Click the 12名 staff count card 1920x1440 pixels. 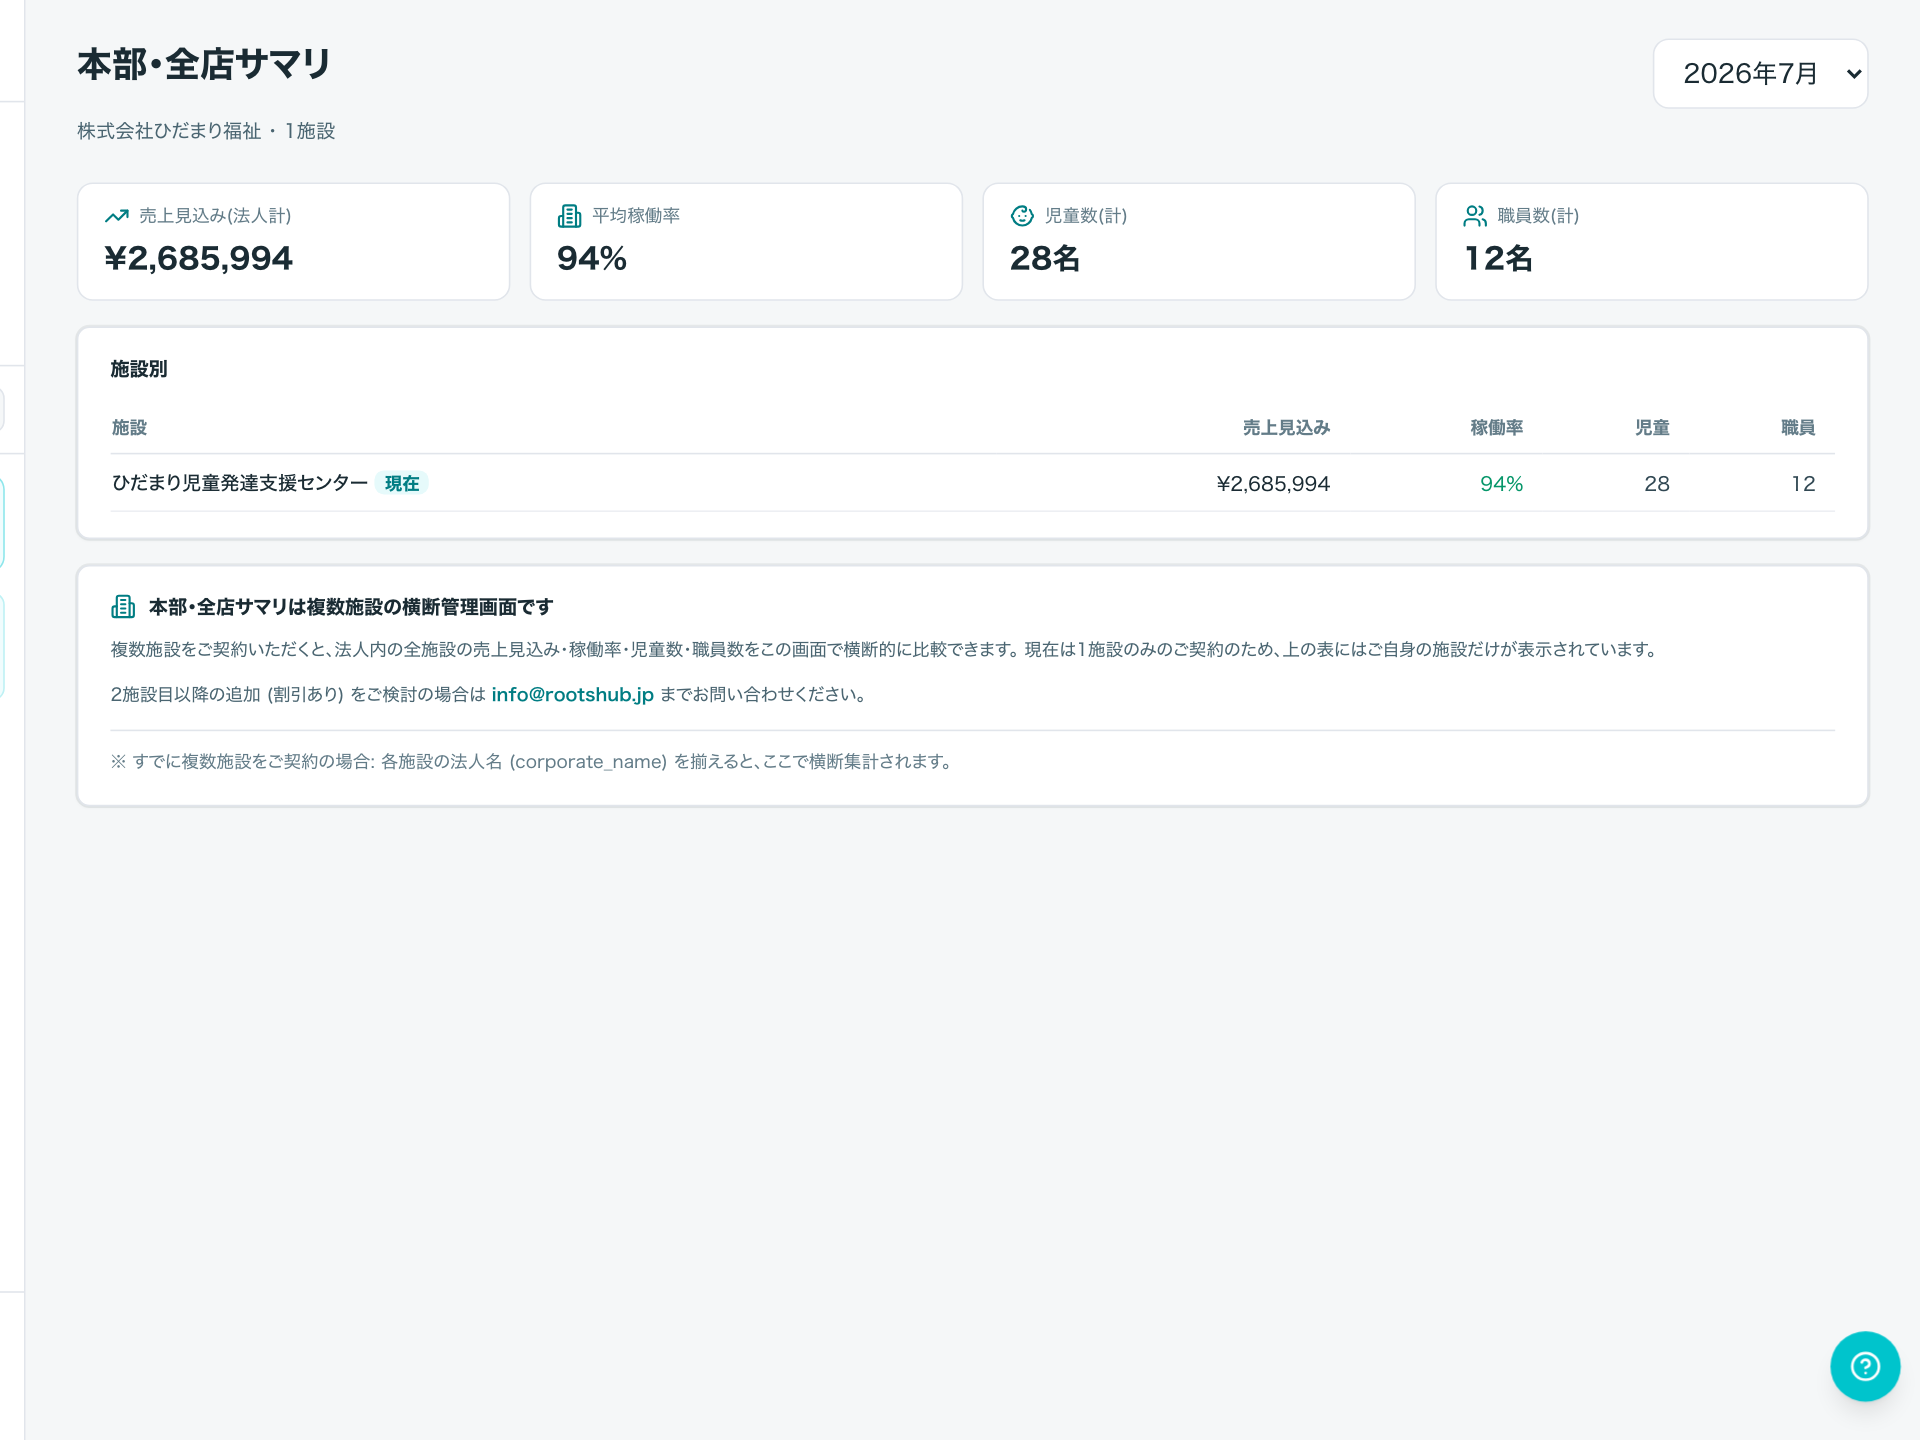[1652, 241]
